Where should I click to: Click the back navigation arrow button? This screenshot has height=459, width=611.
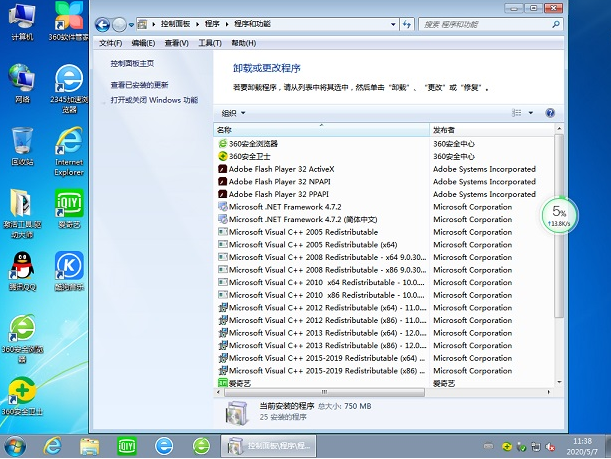pos(103,23)
